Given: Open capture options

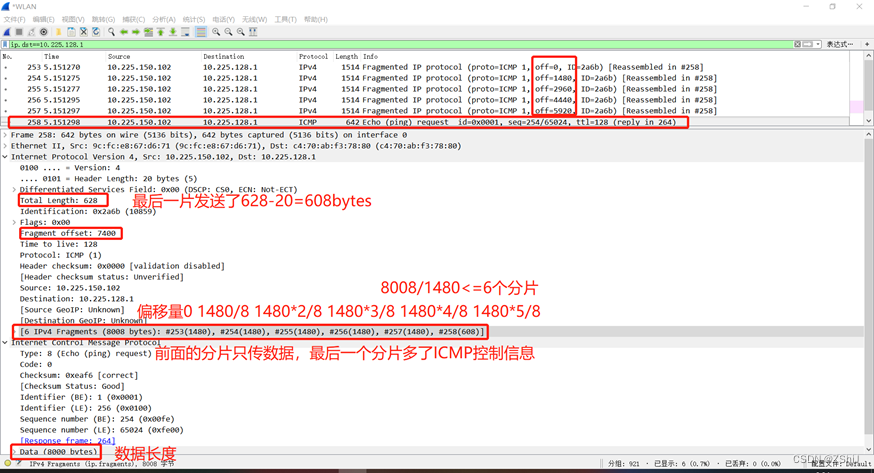Looking at the screenshot, I should 43,32.
